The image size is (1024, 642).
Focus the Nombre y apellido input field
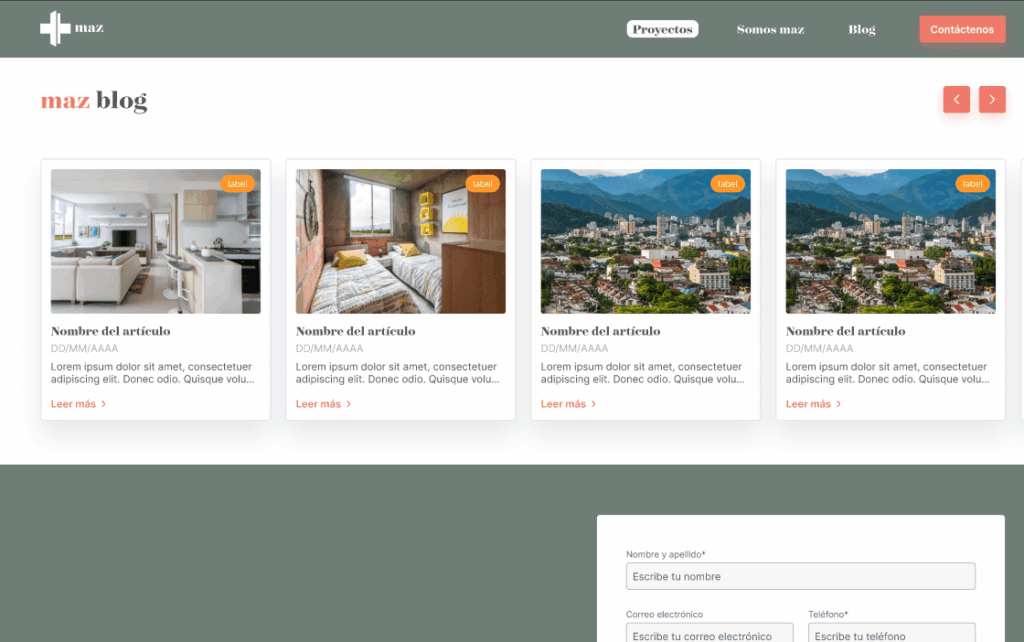point(800,576)
